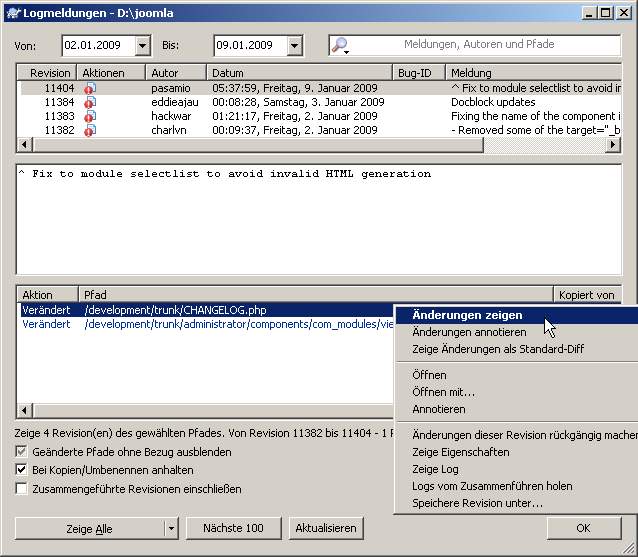Click the revision list scroll-left arrow
The height and width of the screenshot is (557, 638).
click(x=24, y=144)
